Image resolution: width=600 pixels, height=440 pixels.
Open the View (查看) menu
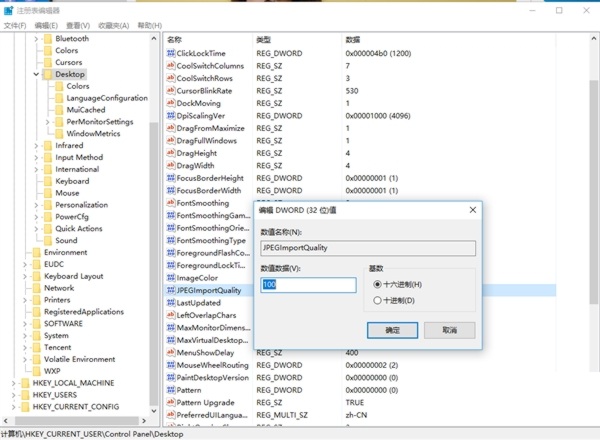tap(78, 26)
